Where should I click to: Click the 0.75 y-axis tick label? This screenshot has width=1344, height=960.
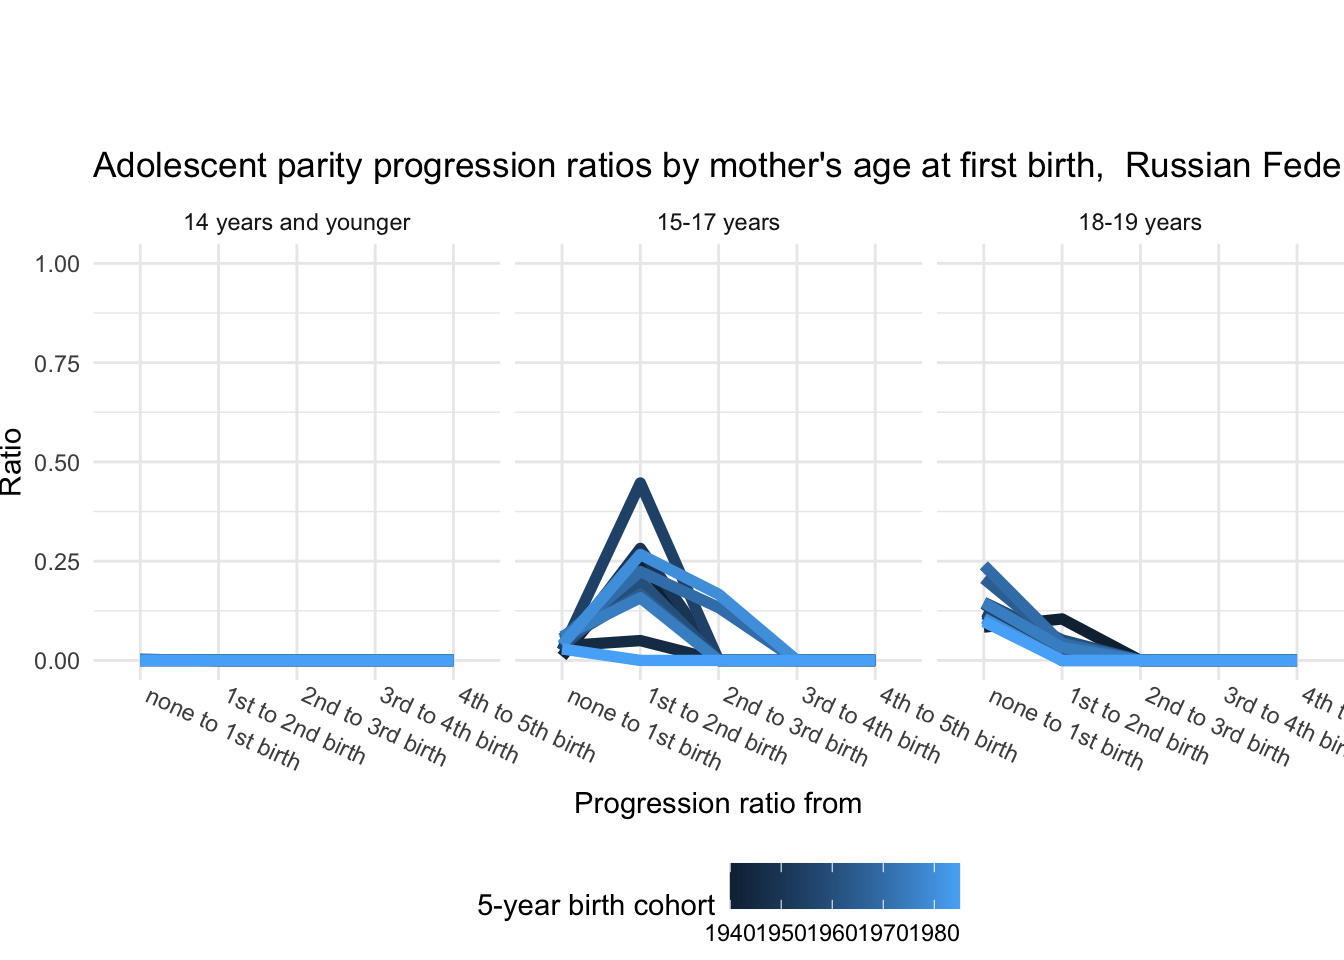point(57,363)
